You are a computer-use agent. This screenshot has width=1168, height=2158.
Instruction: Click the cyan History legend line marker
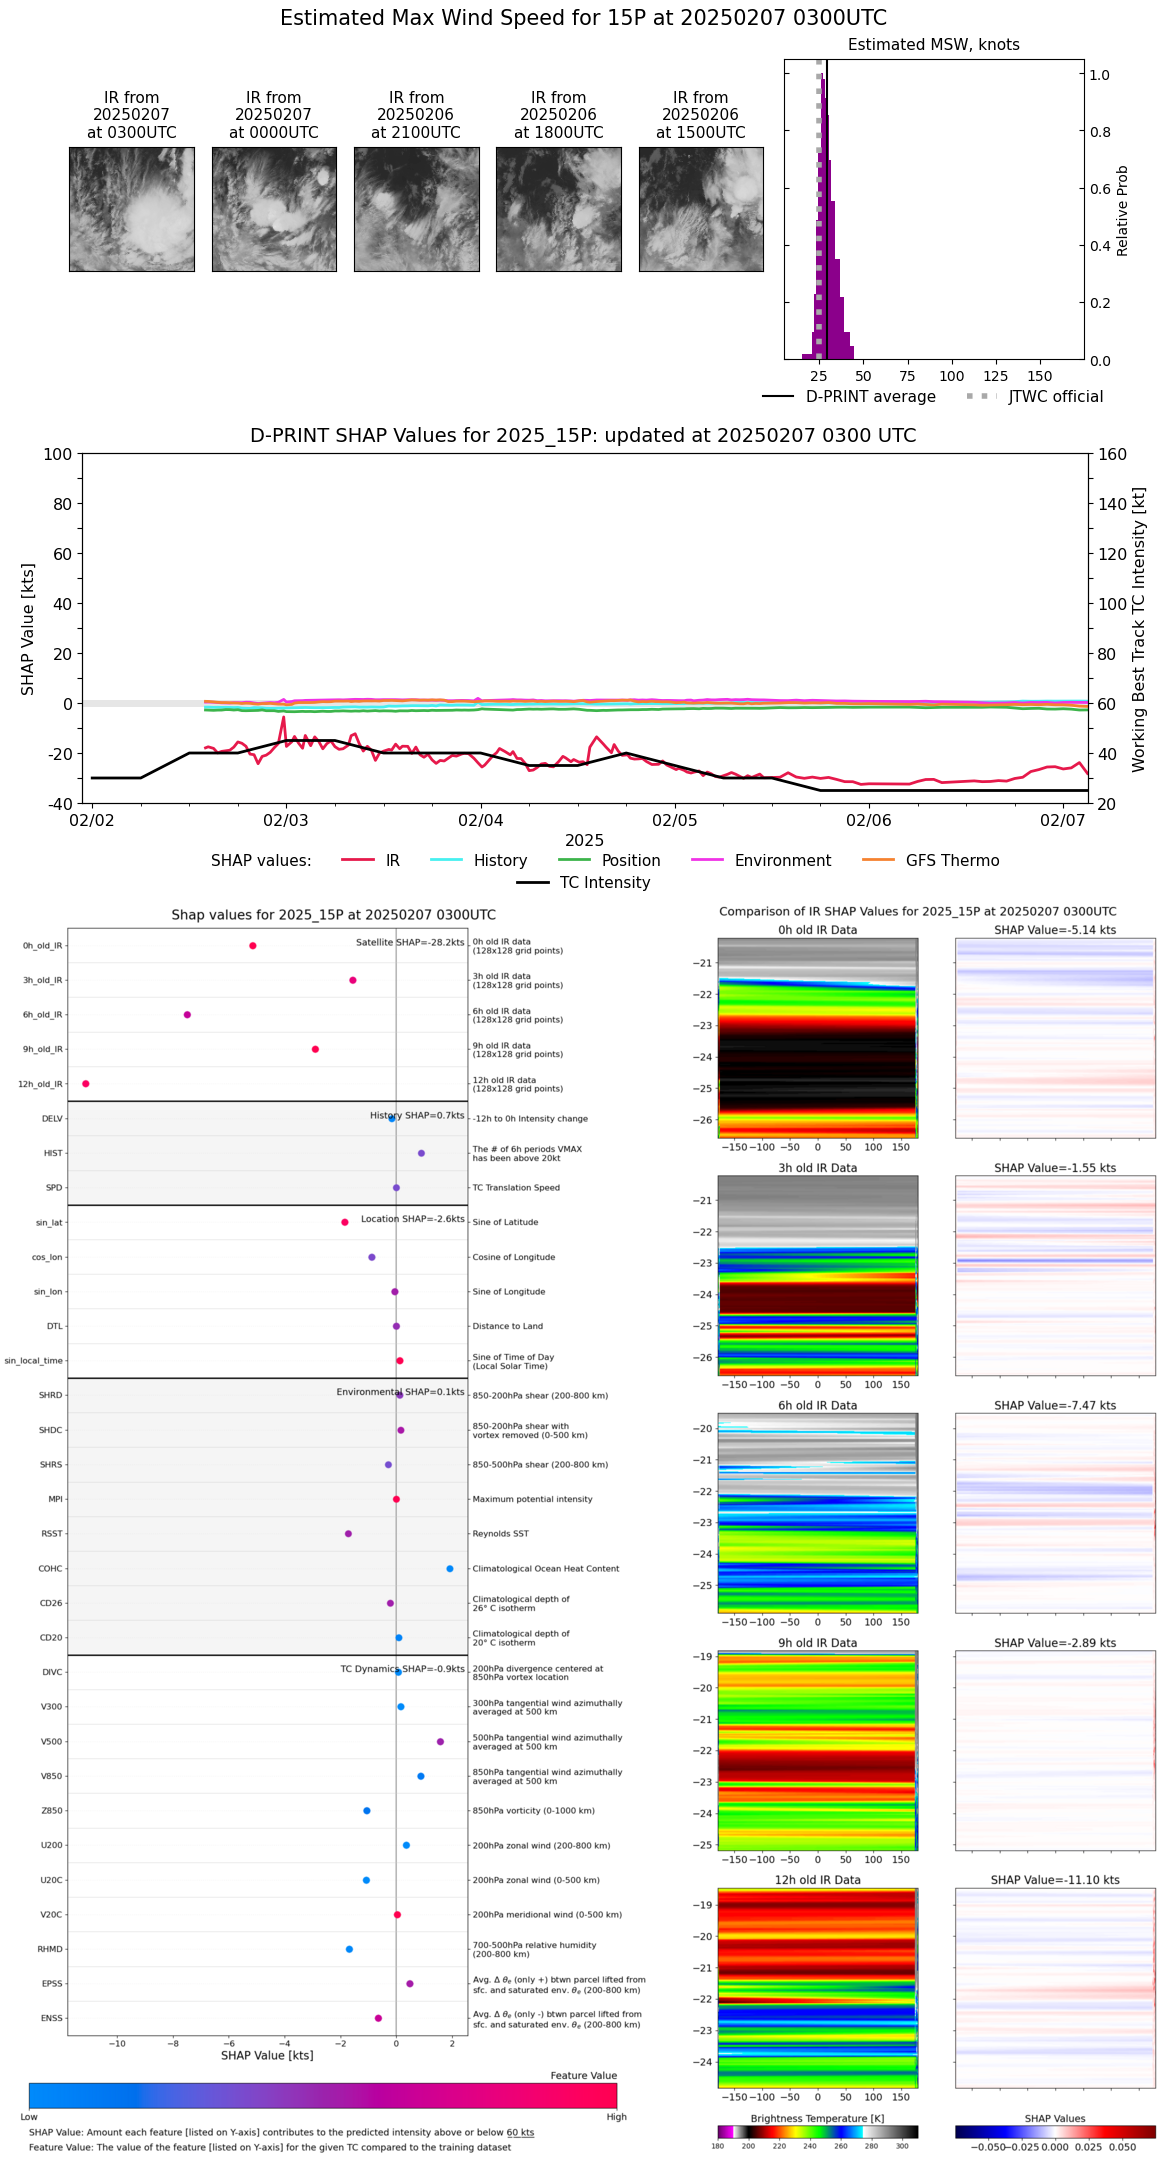[446, 860]
